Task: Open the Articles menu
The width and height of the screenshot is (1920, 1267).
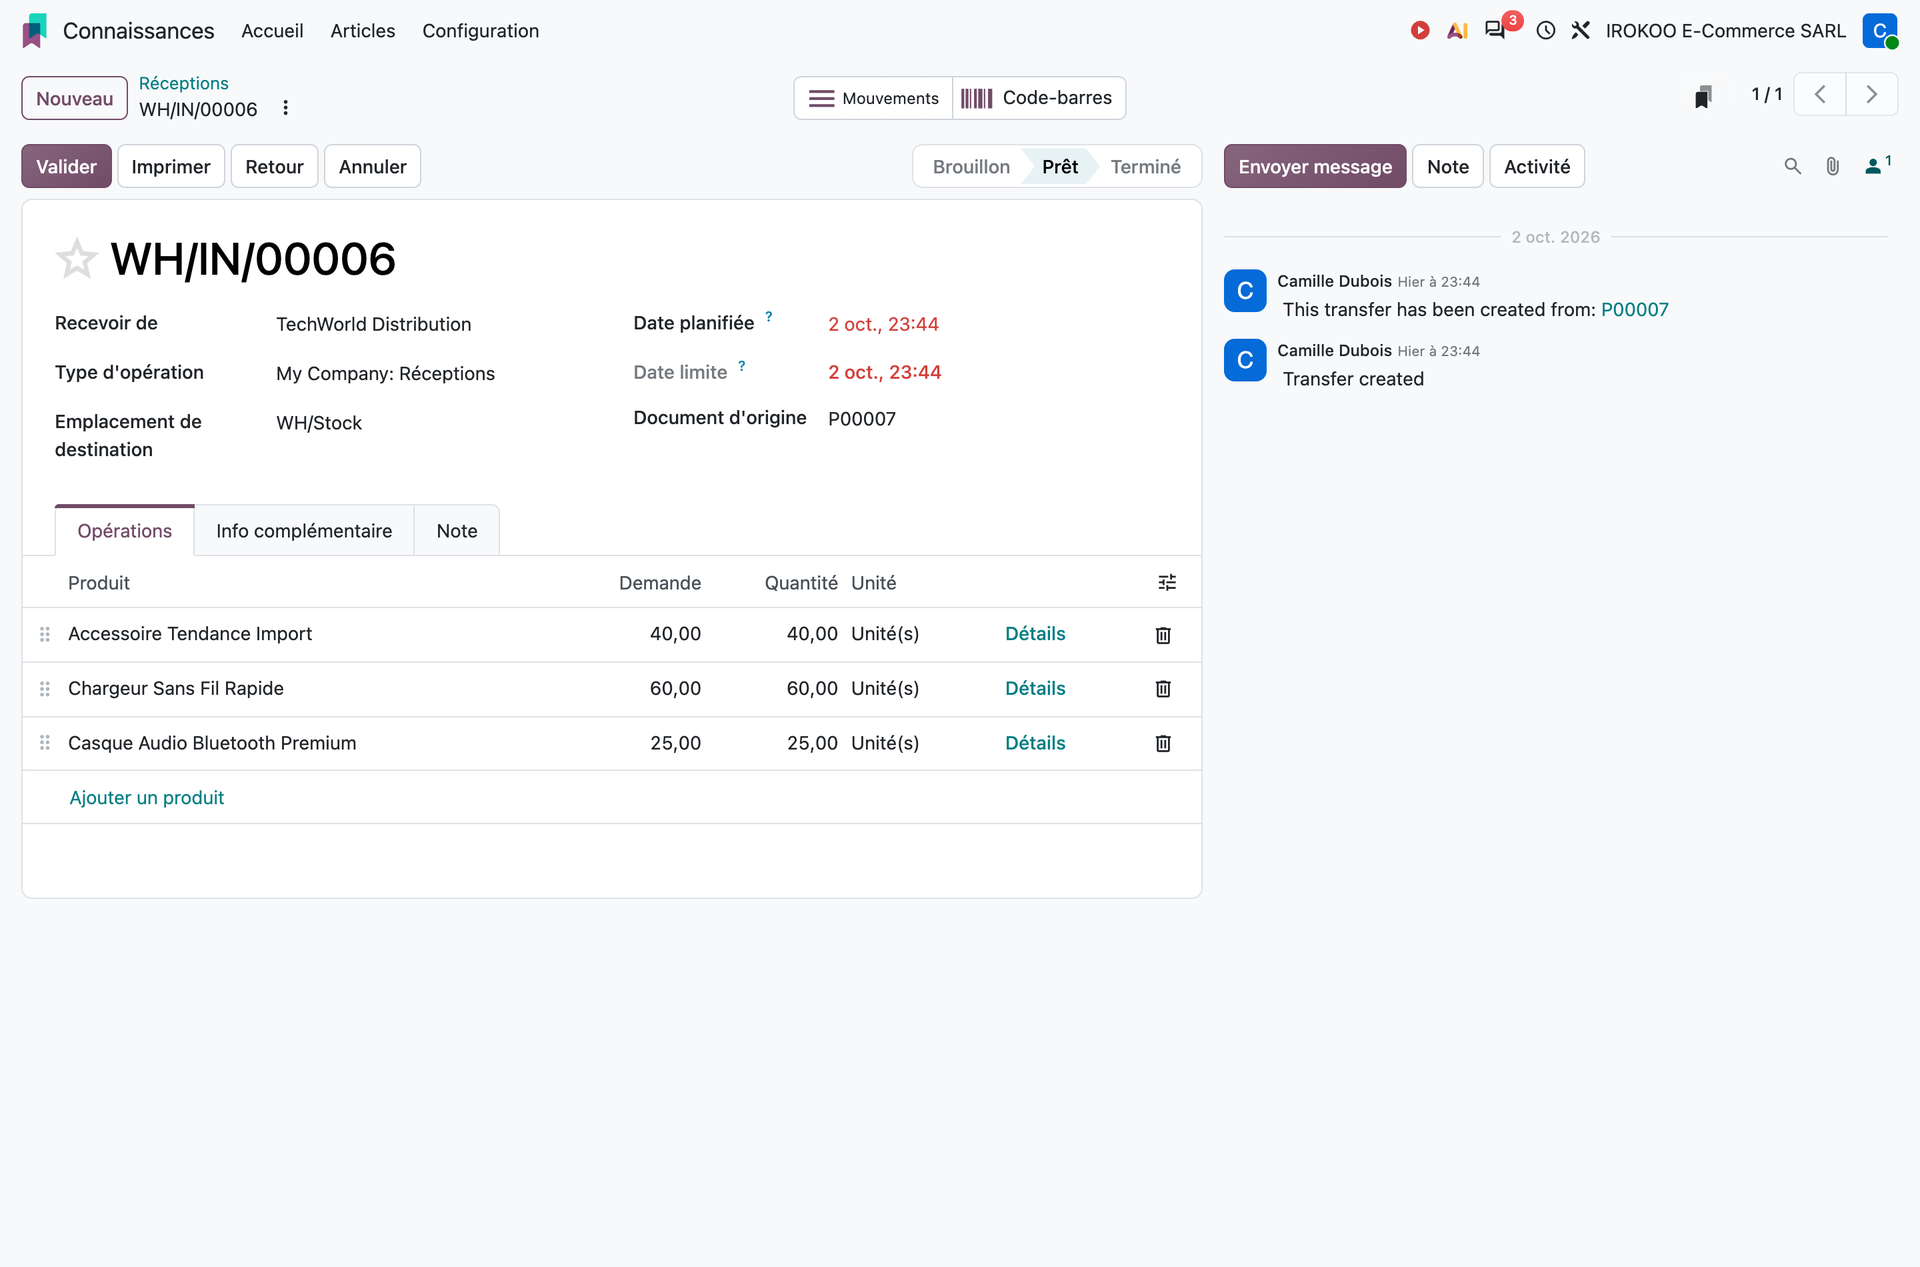Action: point(363,31)
